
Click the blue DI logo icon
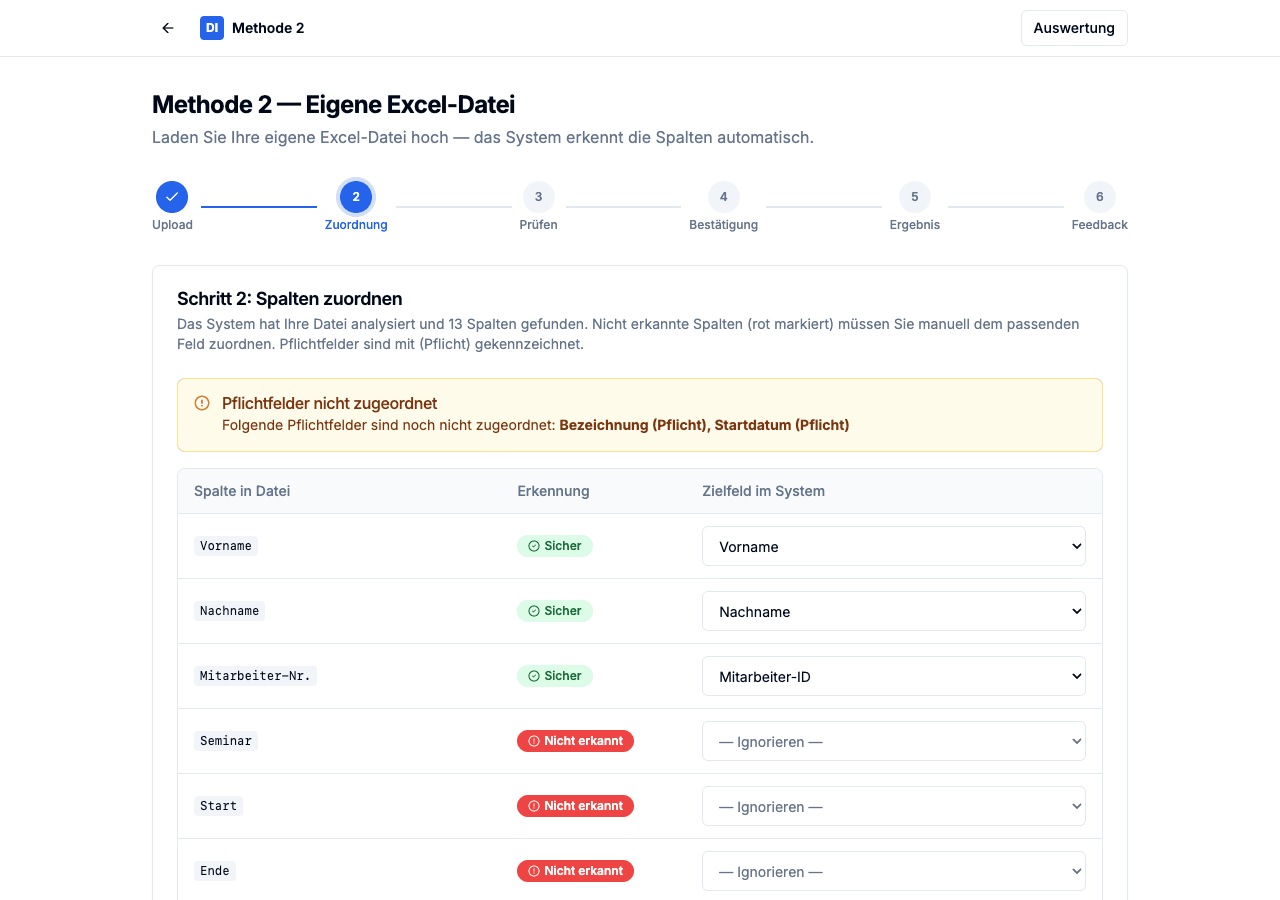212,28
